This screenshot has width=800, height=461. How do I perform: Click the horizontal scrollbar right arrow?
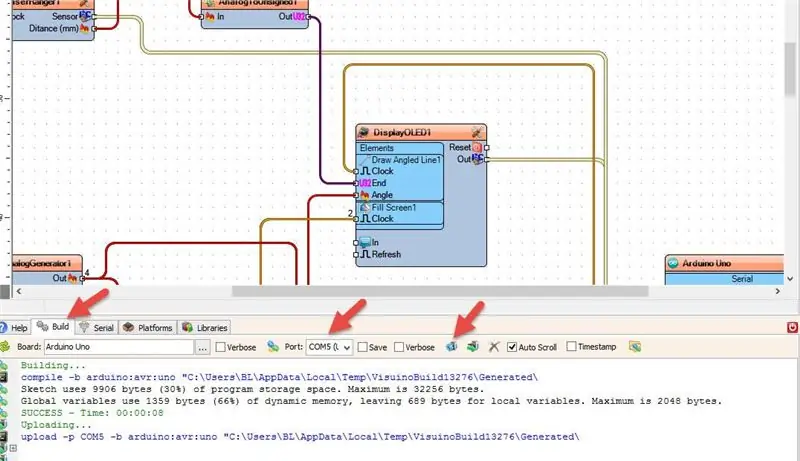778,291
